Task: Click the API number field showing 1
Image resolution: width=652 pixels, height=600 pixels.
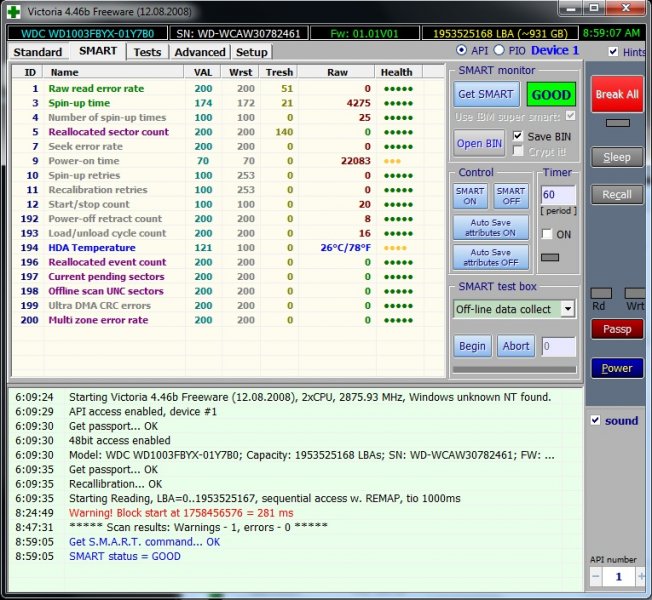Action: [x=618, y=577]
